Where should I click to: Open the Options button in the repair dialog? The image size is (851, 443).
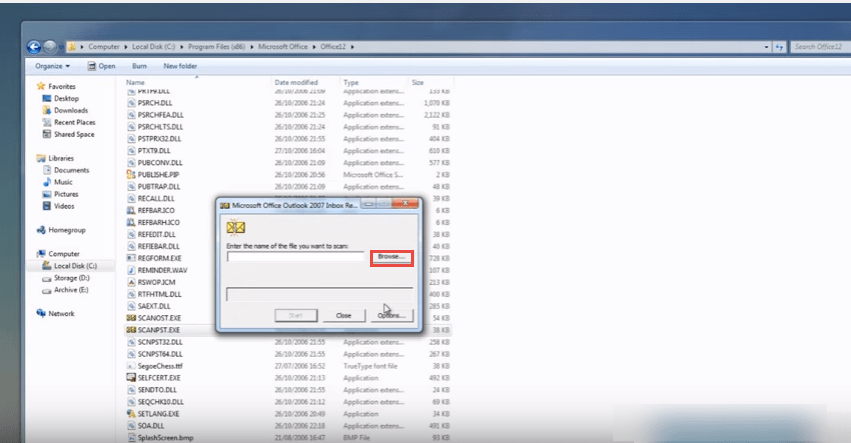click(x=392, y=315)
